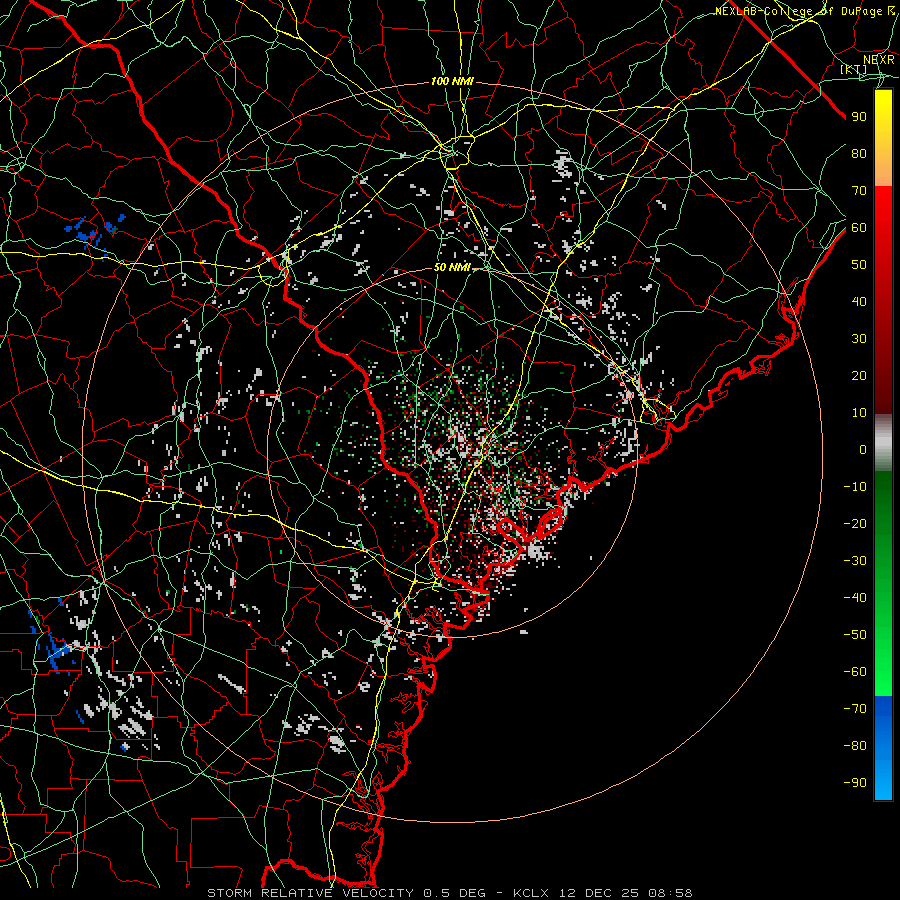Click the [KT] units label
This screenshot has width=900, height=900.
pyautogui.click(x=854, y=69)
